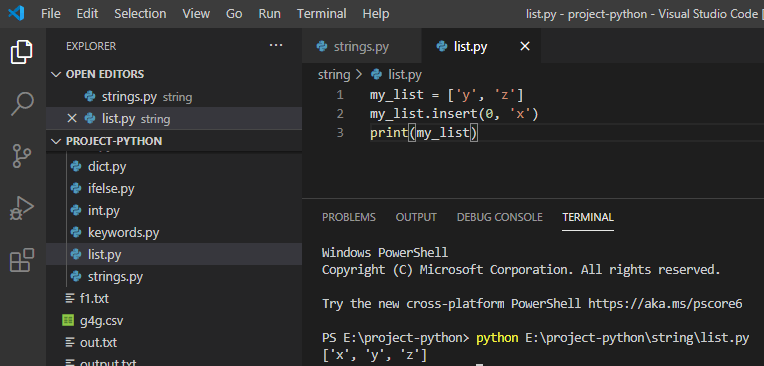Click the Windows PowerShell text in terminal
764x366 pixels.
385,252
